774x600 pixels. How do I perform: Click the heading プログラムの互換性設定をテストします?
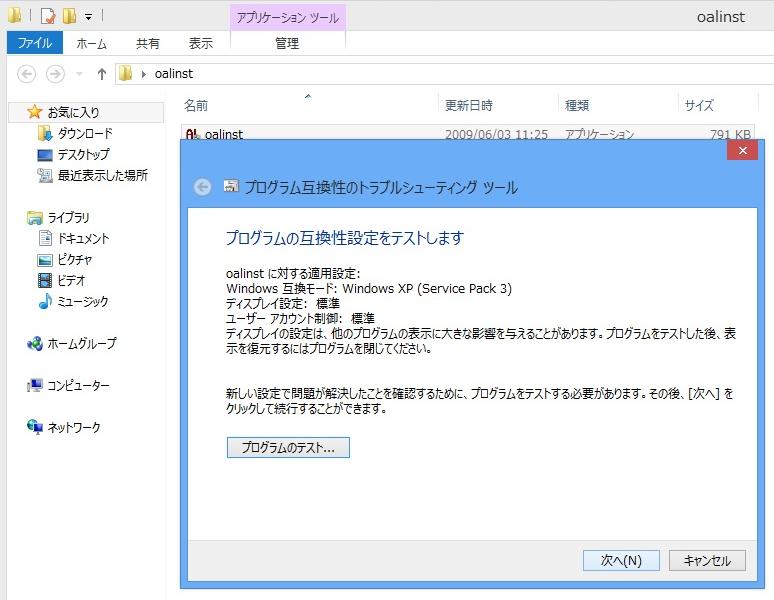coord(345,238)
